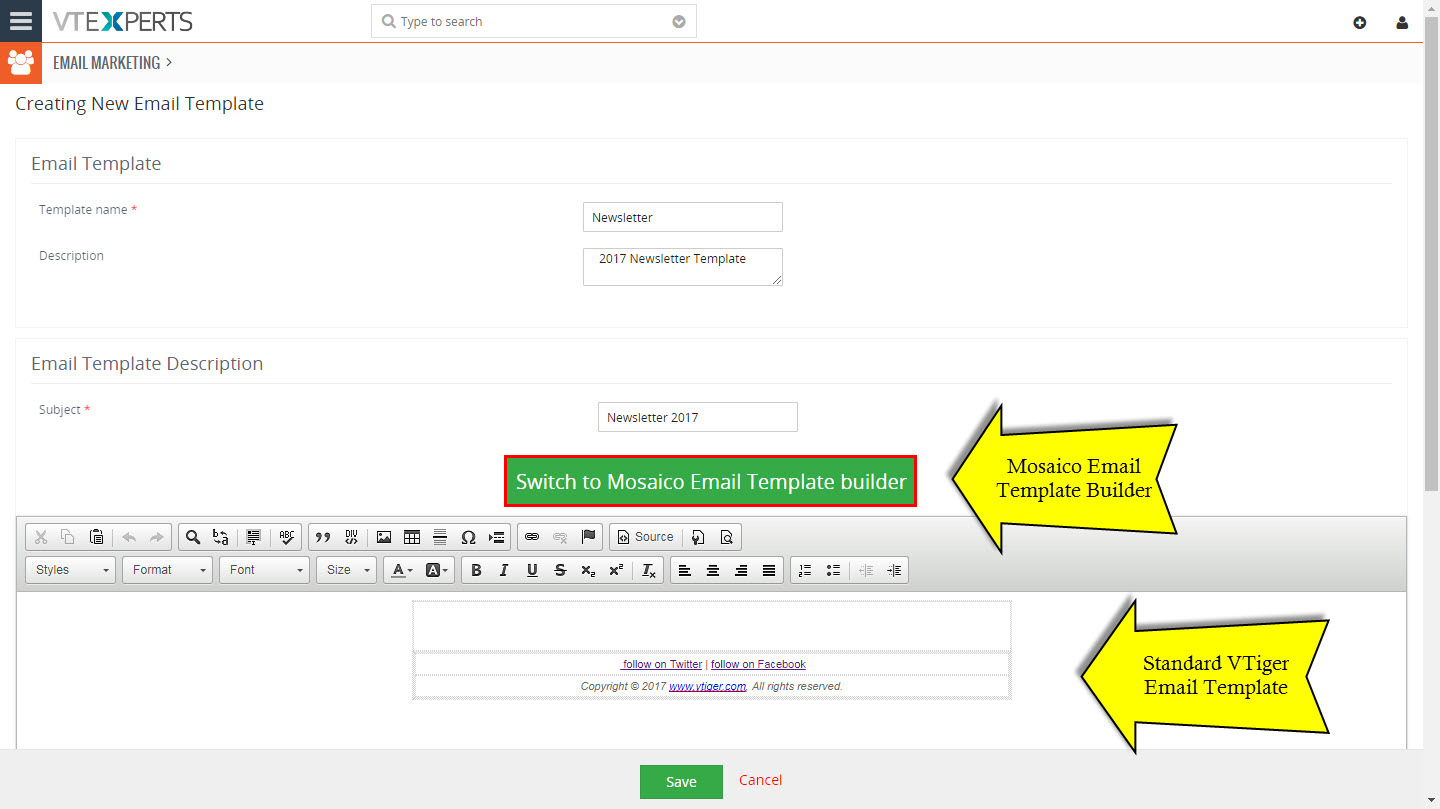This screenshot has width=1440, height=809.
Task: Click the Copy toolbar icon
Action: tap(68, 537)
